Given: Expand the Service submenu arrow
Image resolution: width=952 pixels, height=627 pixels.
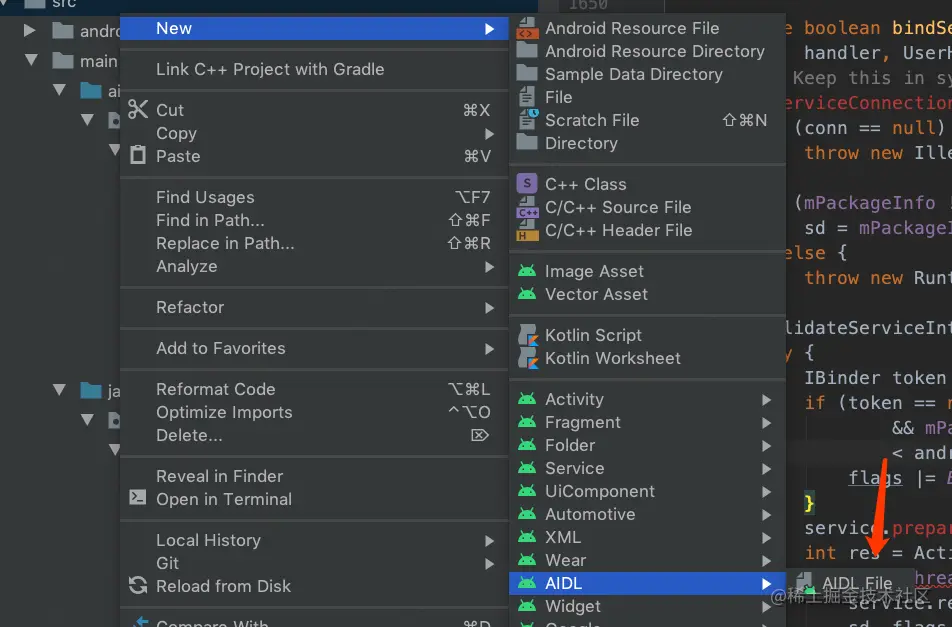Looking at the screenshot, I should (767, 469).
